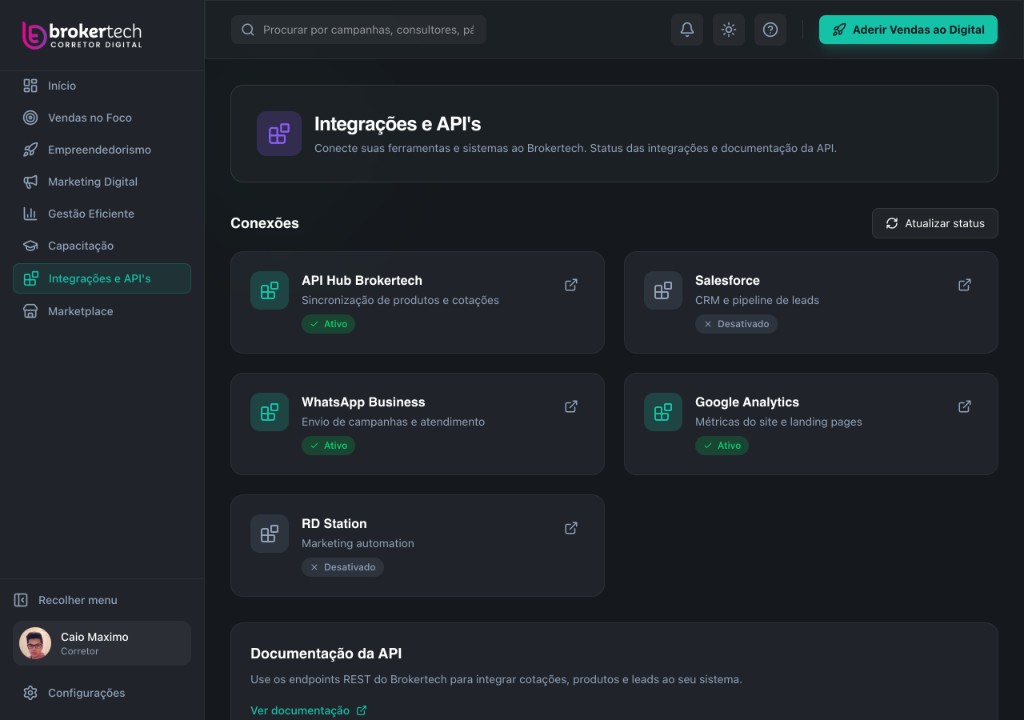Click the magnifier search icon
The width and height of the screenshot is (1024, 720).
248,29
